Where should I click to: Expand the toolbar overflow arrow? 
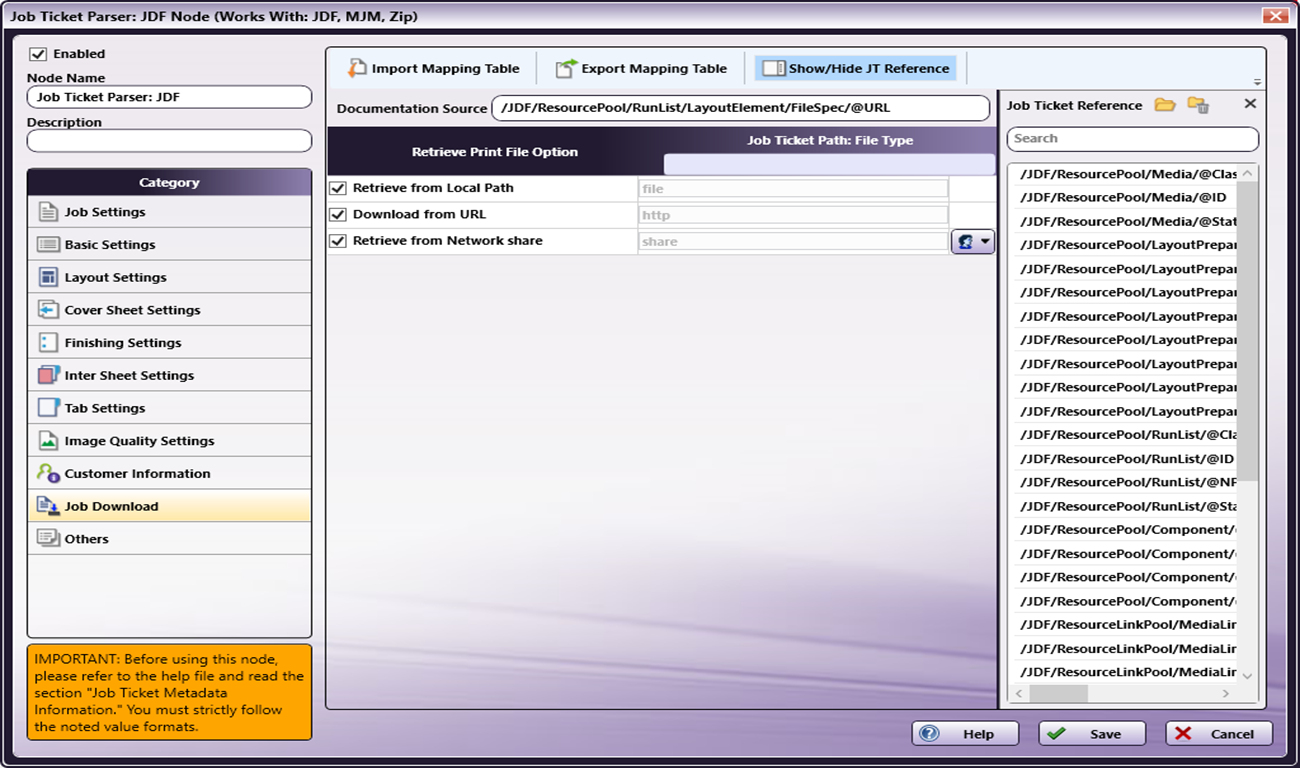1257,83
